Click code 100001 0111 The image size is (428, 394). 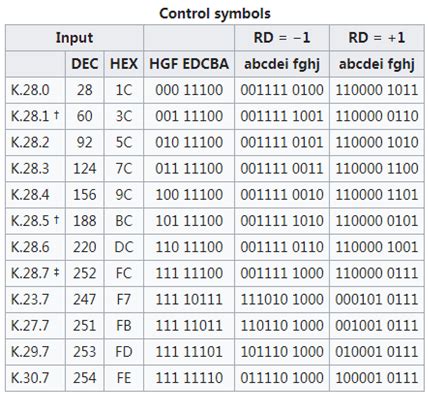click(x=377, y=378)
